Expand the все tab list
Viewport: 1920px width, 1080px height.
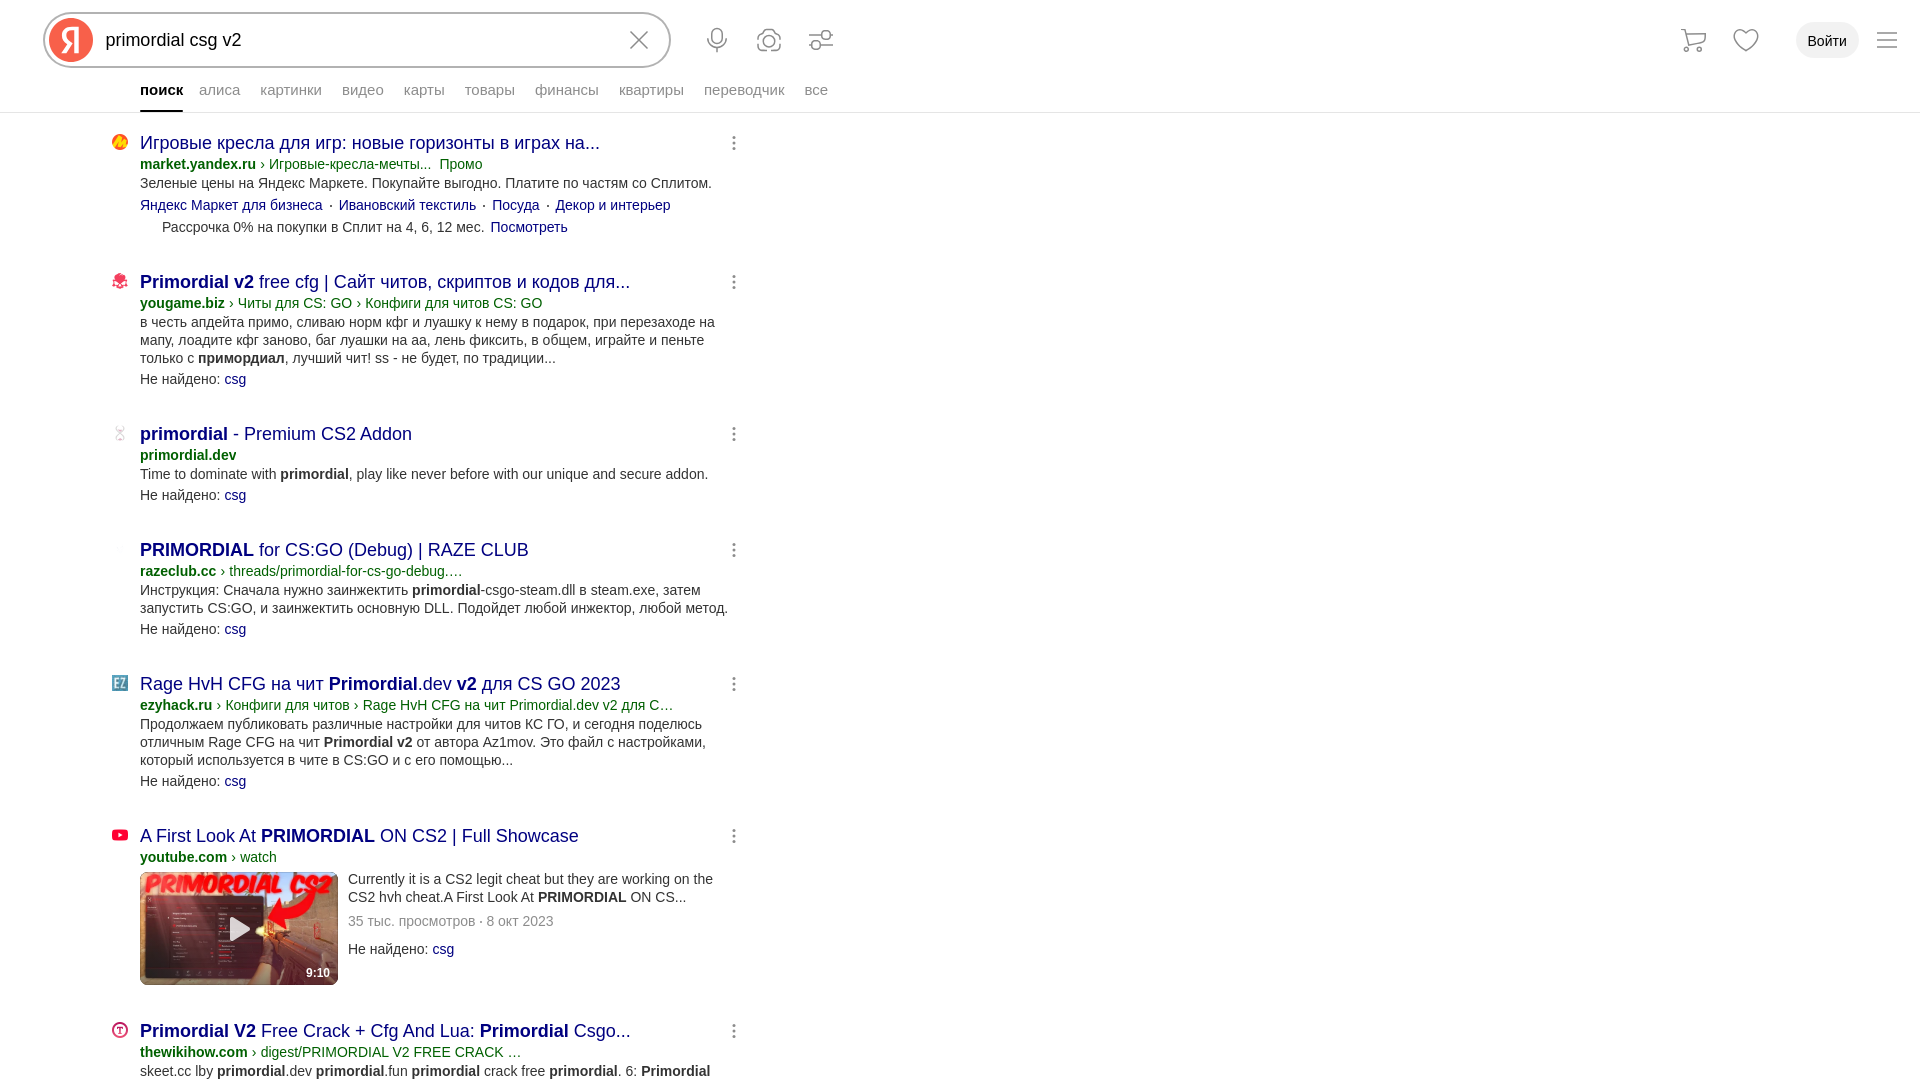[816, 90]
